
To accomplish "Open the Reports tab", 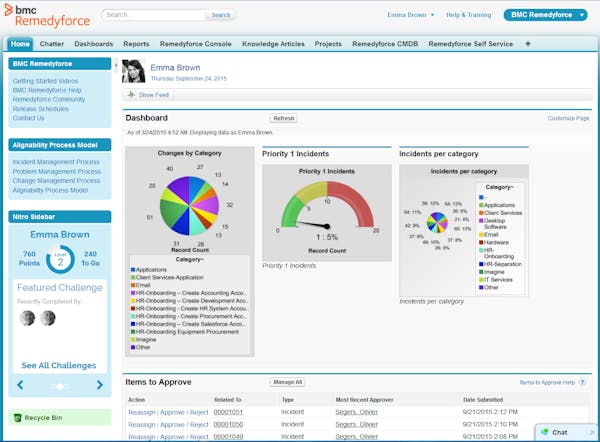I will pos(136,44).
